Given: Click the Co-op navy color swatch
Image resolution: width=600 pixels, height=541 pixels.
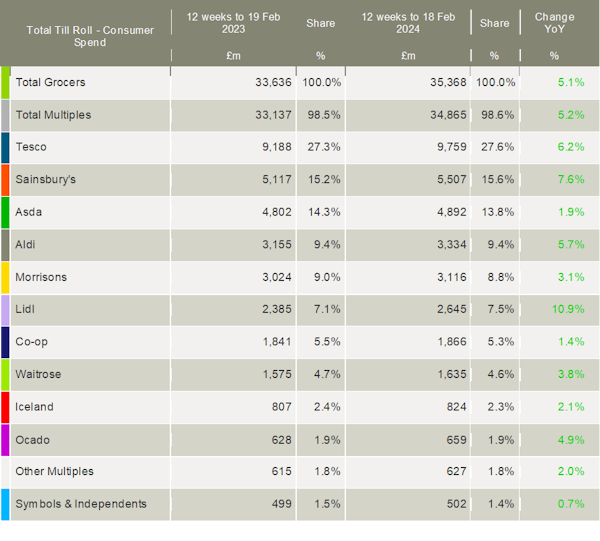Looking at the screenshot, I should coord(5,342).
